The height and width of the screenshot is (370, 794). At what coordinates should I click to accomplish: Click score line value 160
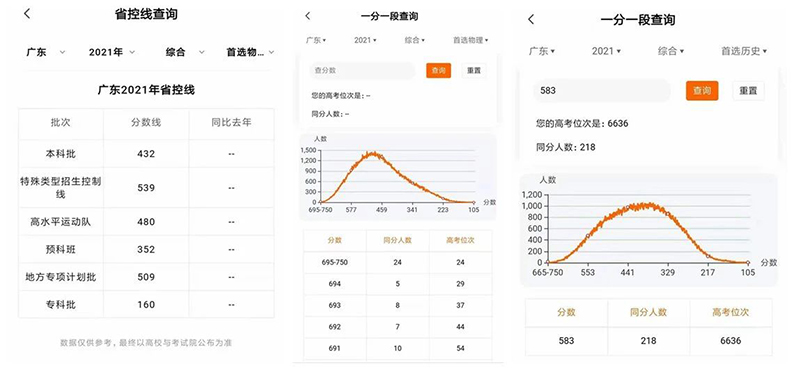[146, 305]
